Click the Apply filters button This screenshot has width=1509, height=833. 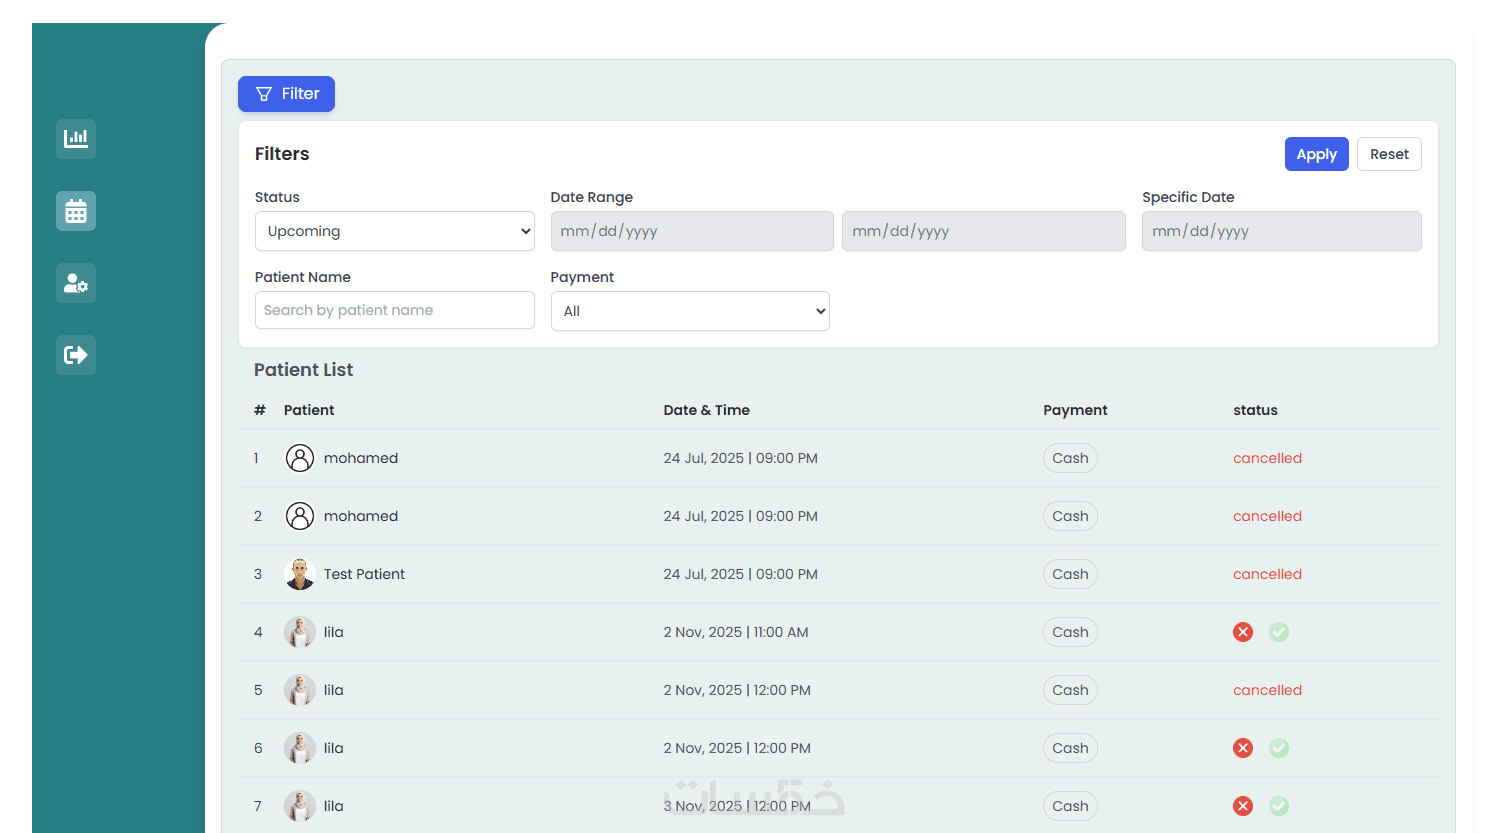1316,154
